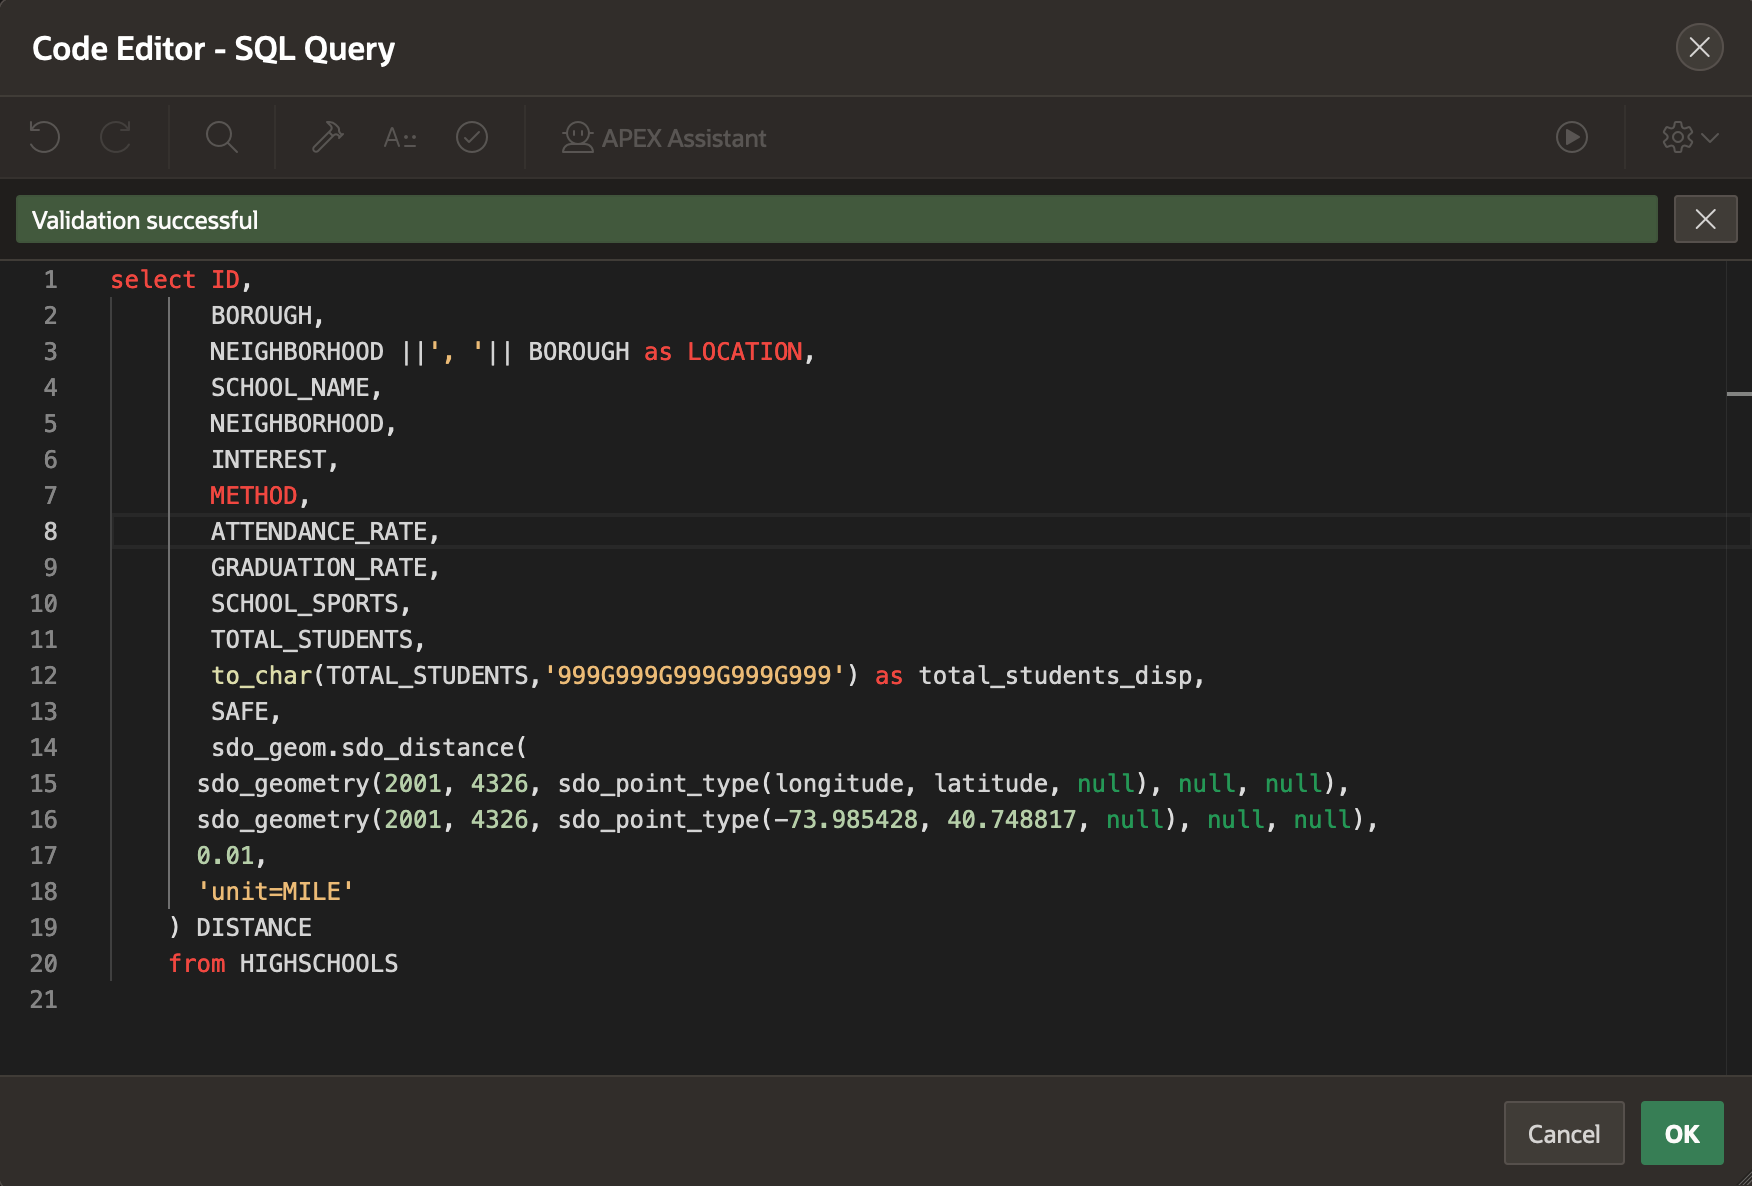This screenshot has width=1752, height=1186.
Task: Click the METHOD keyword on line 7
Action: pos(253,496)
